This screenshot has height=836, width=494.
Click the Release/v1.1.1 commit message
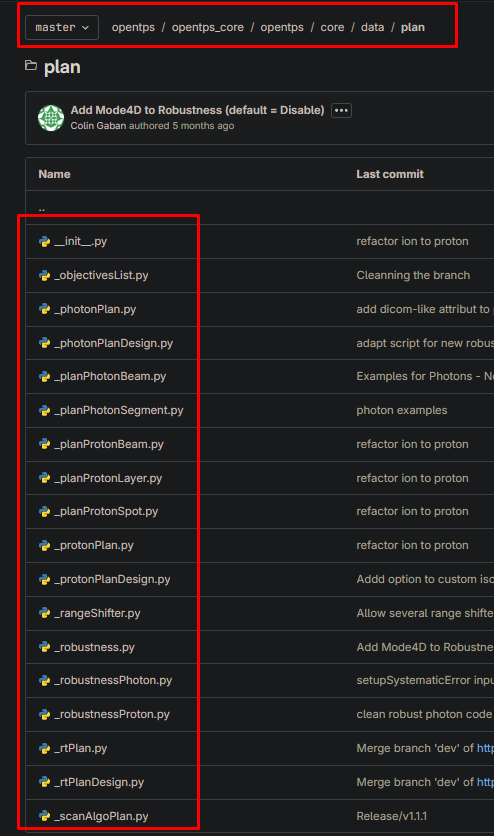click(391, 816)
